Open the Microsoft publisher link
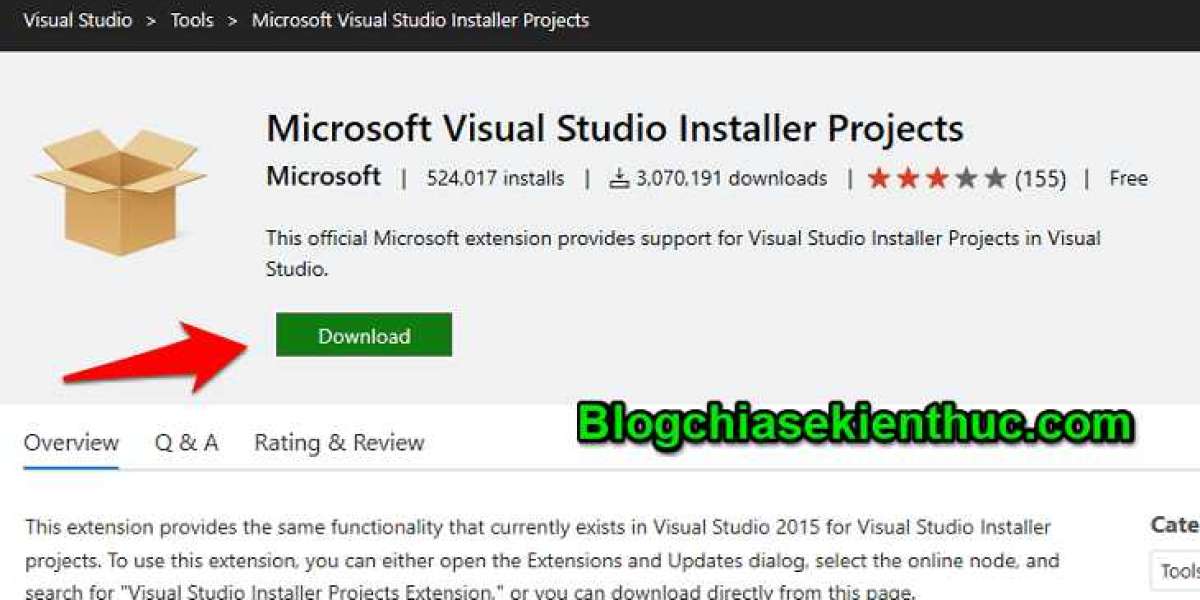Viewport: 1200px width, 600px height. (x=323, y=177)
